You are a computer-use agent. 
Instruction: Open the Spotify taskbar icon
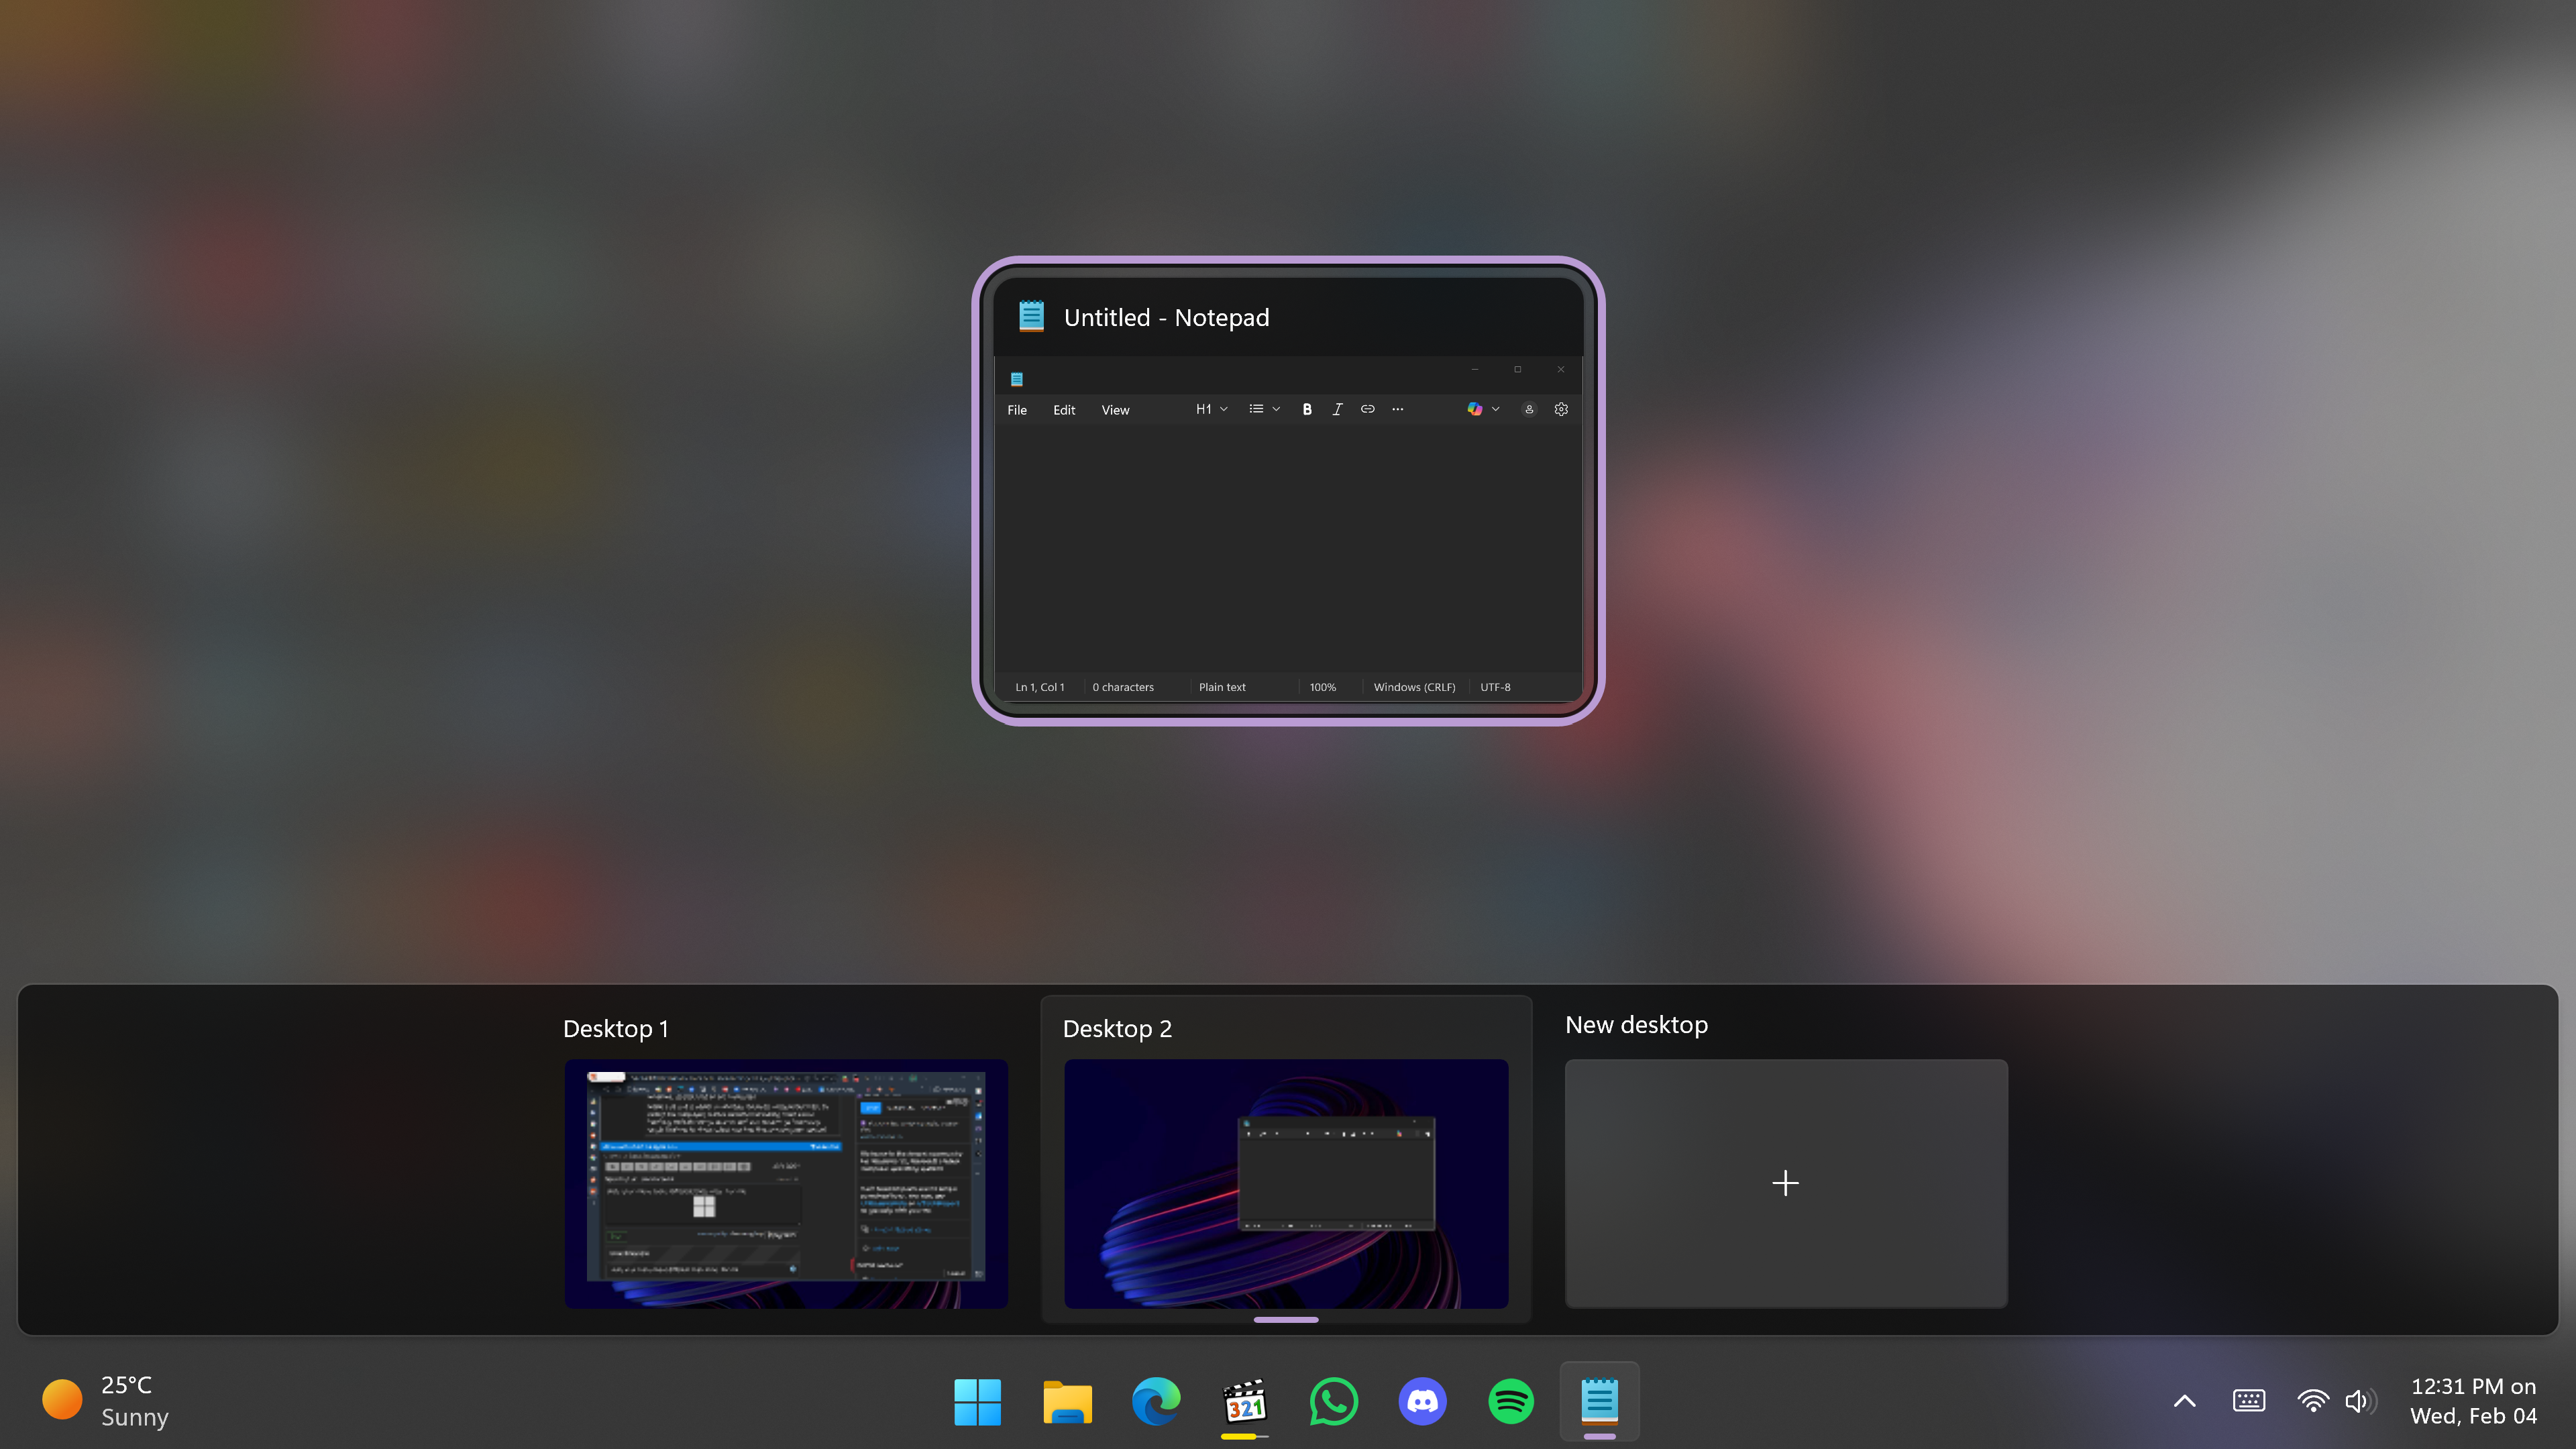click(1511, 1401)
